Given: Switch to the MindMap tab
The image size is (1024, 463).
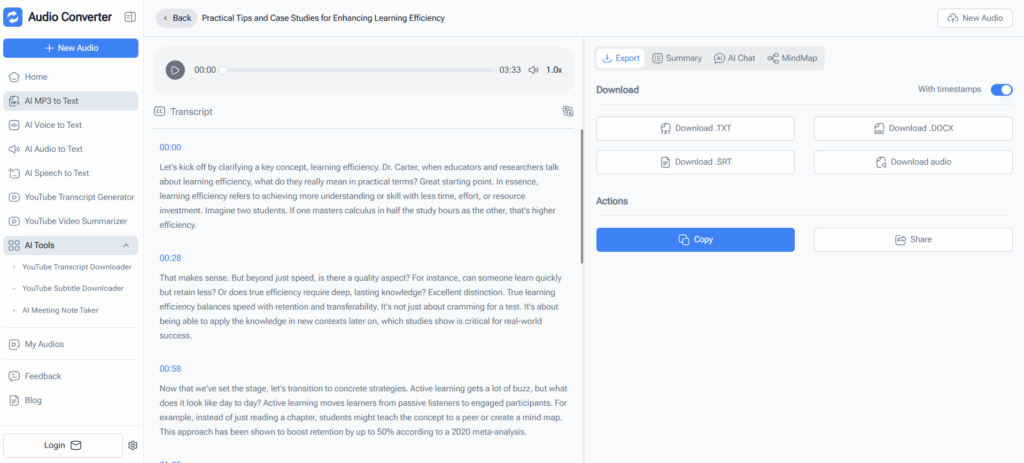Looking at the screenshot, I should coord(792,58).
